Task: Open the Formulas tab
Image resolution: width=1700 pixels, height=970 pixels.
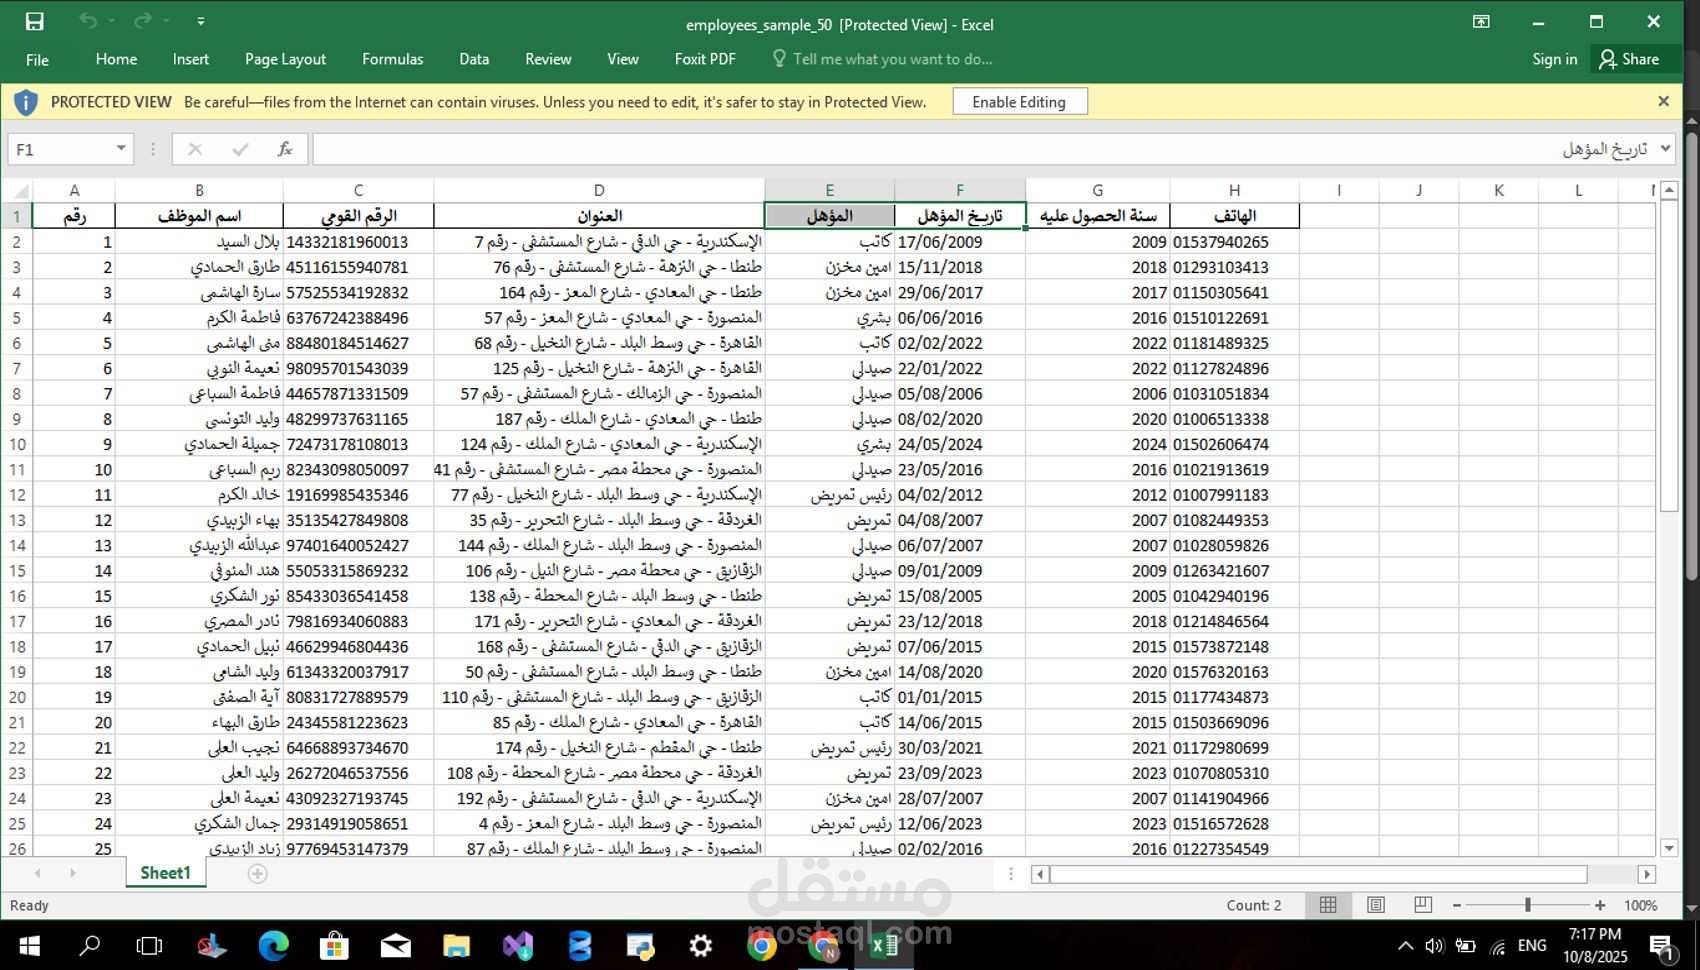Action: [x=392, y=59]
